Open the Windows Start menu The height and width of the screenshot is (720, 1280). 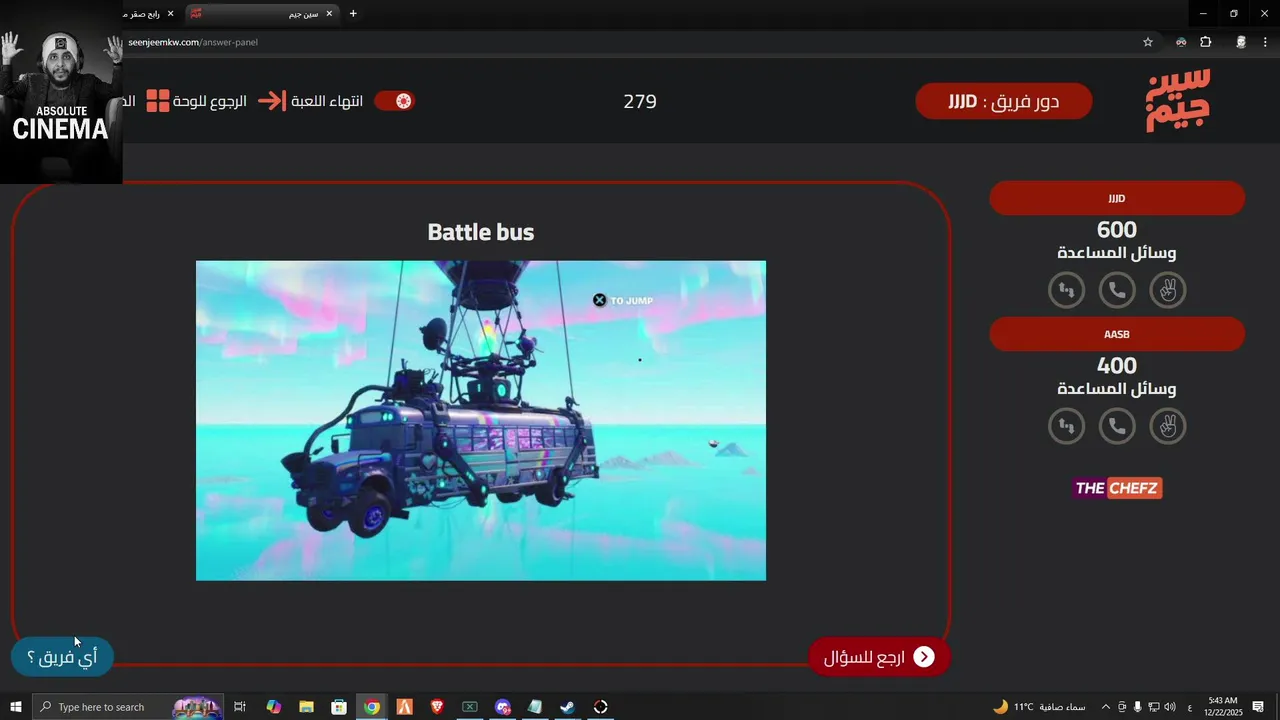tap(16, 707)
